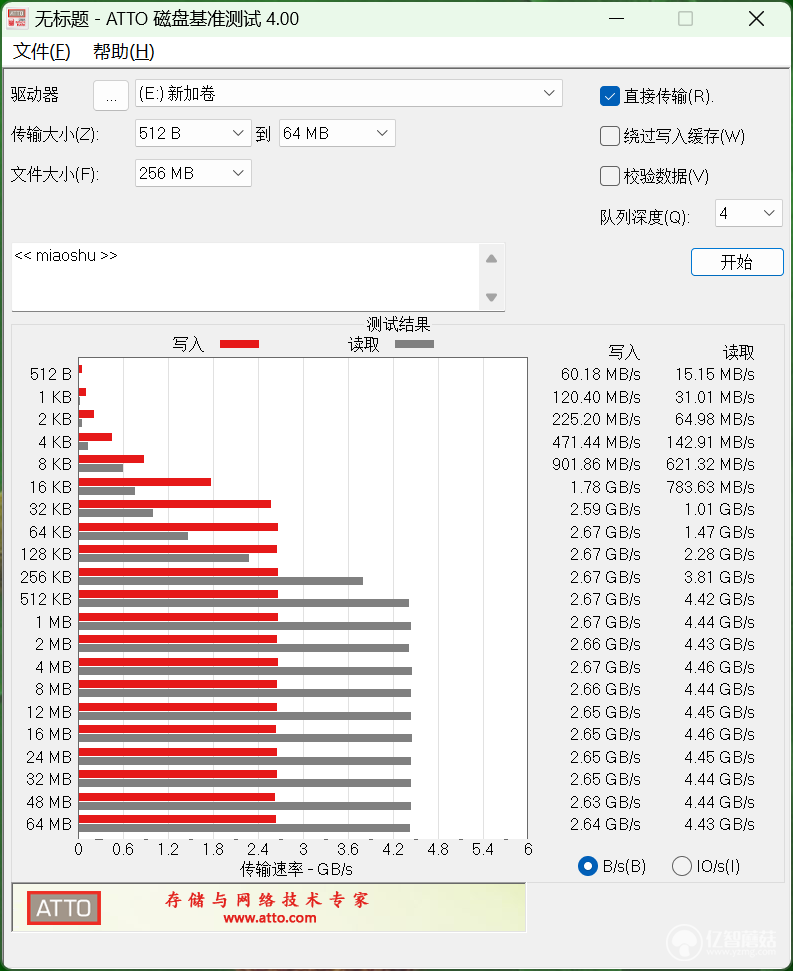Click the ATTO app icon in title bar

pos(17,19)
